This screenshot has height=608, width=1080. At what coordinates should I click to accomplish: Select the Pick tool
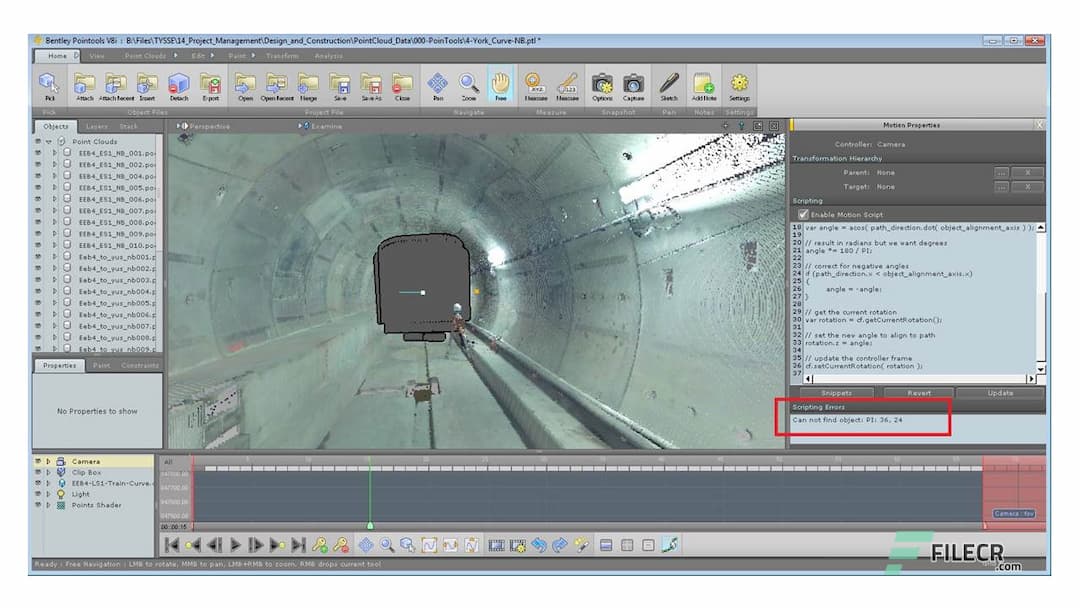(47, 84)
